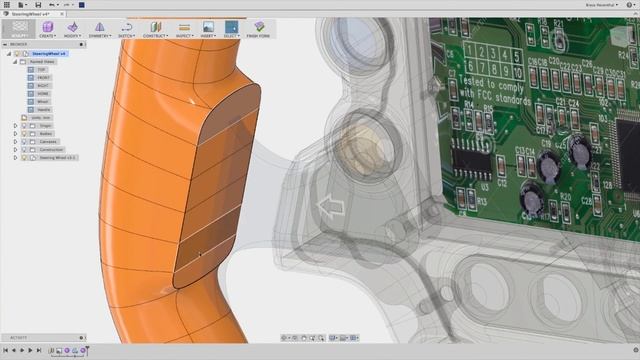Collapse the Browser panel
Viewport: 640px width, 360px height.
[x=5, y=44]
